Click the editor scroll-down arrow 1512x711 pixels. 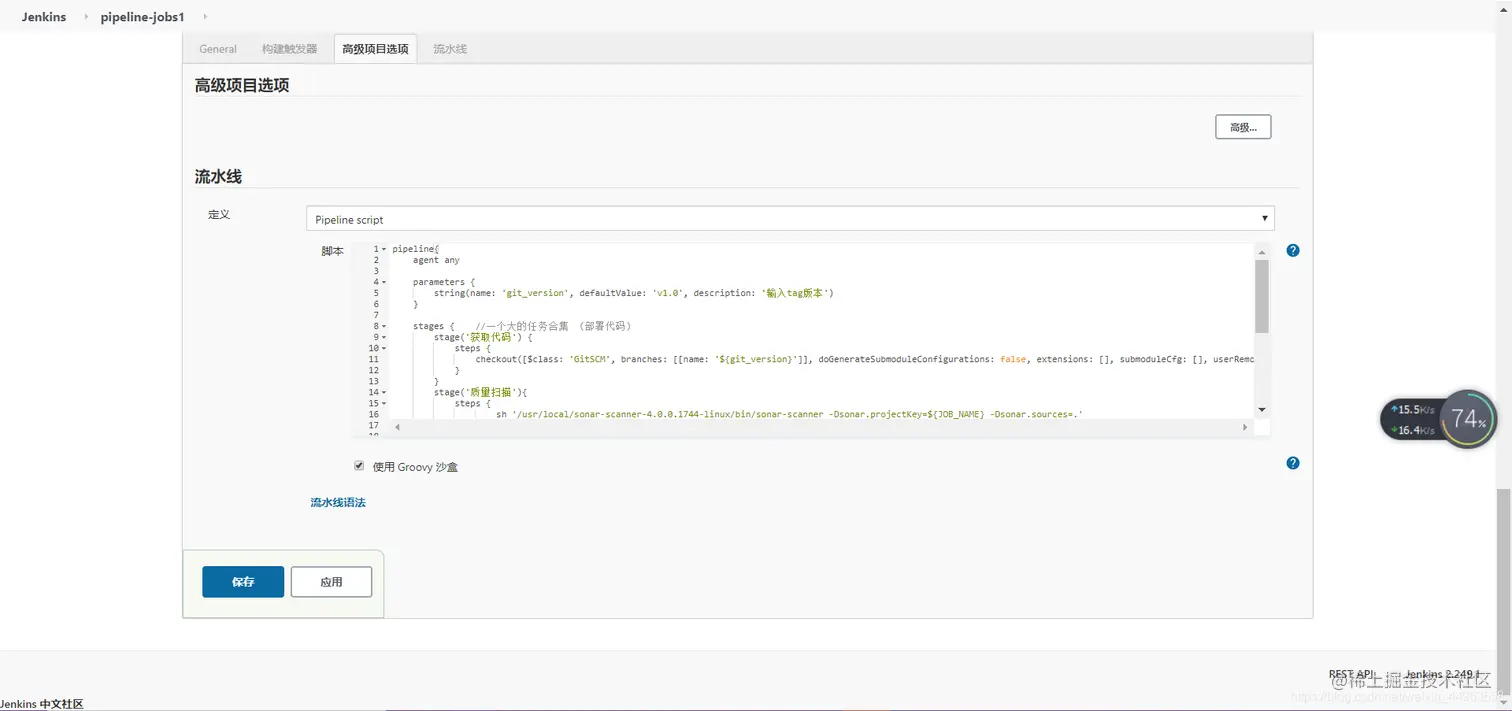click(x=1262, y=409)
